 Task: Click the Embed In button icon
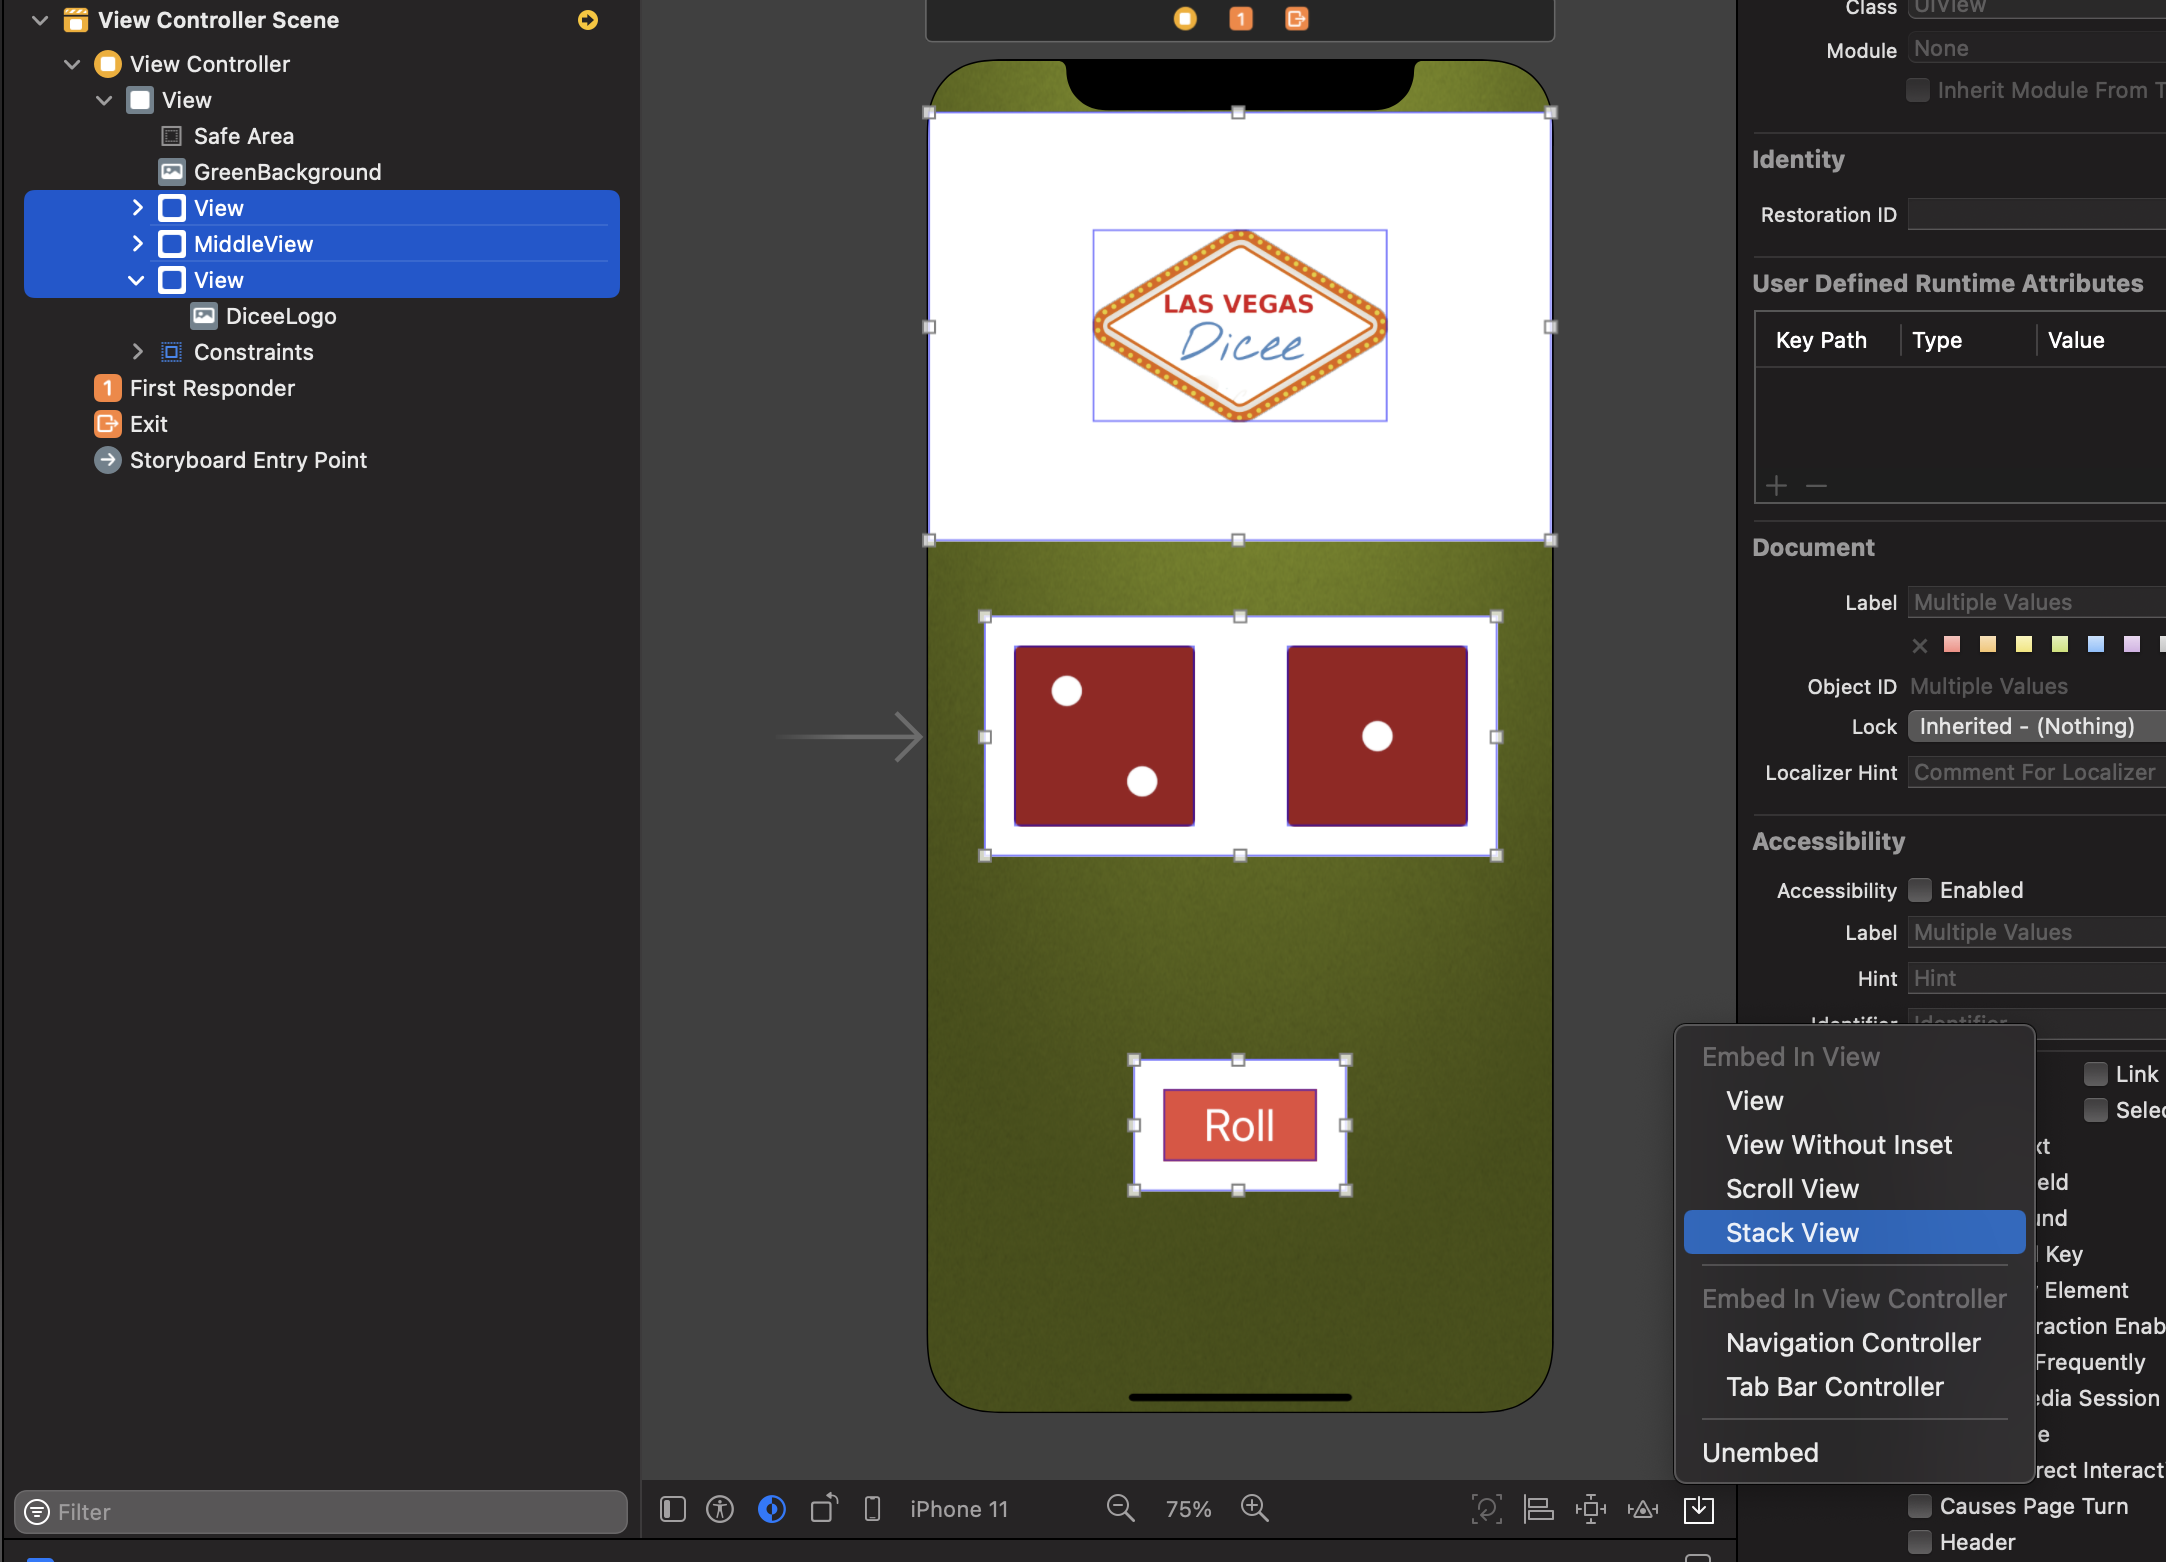[1698, 1509]
